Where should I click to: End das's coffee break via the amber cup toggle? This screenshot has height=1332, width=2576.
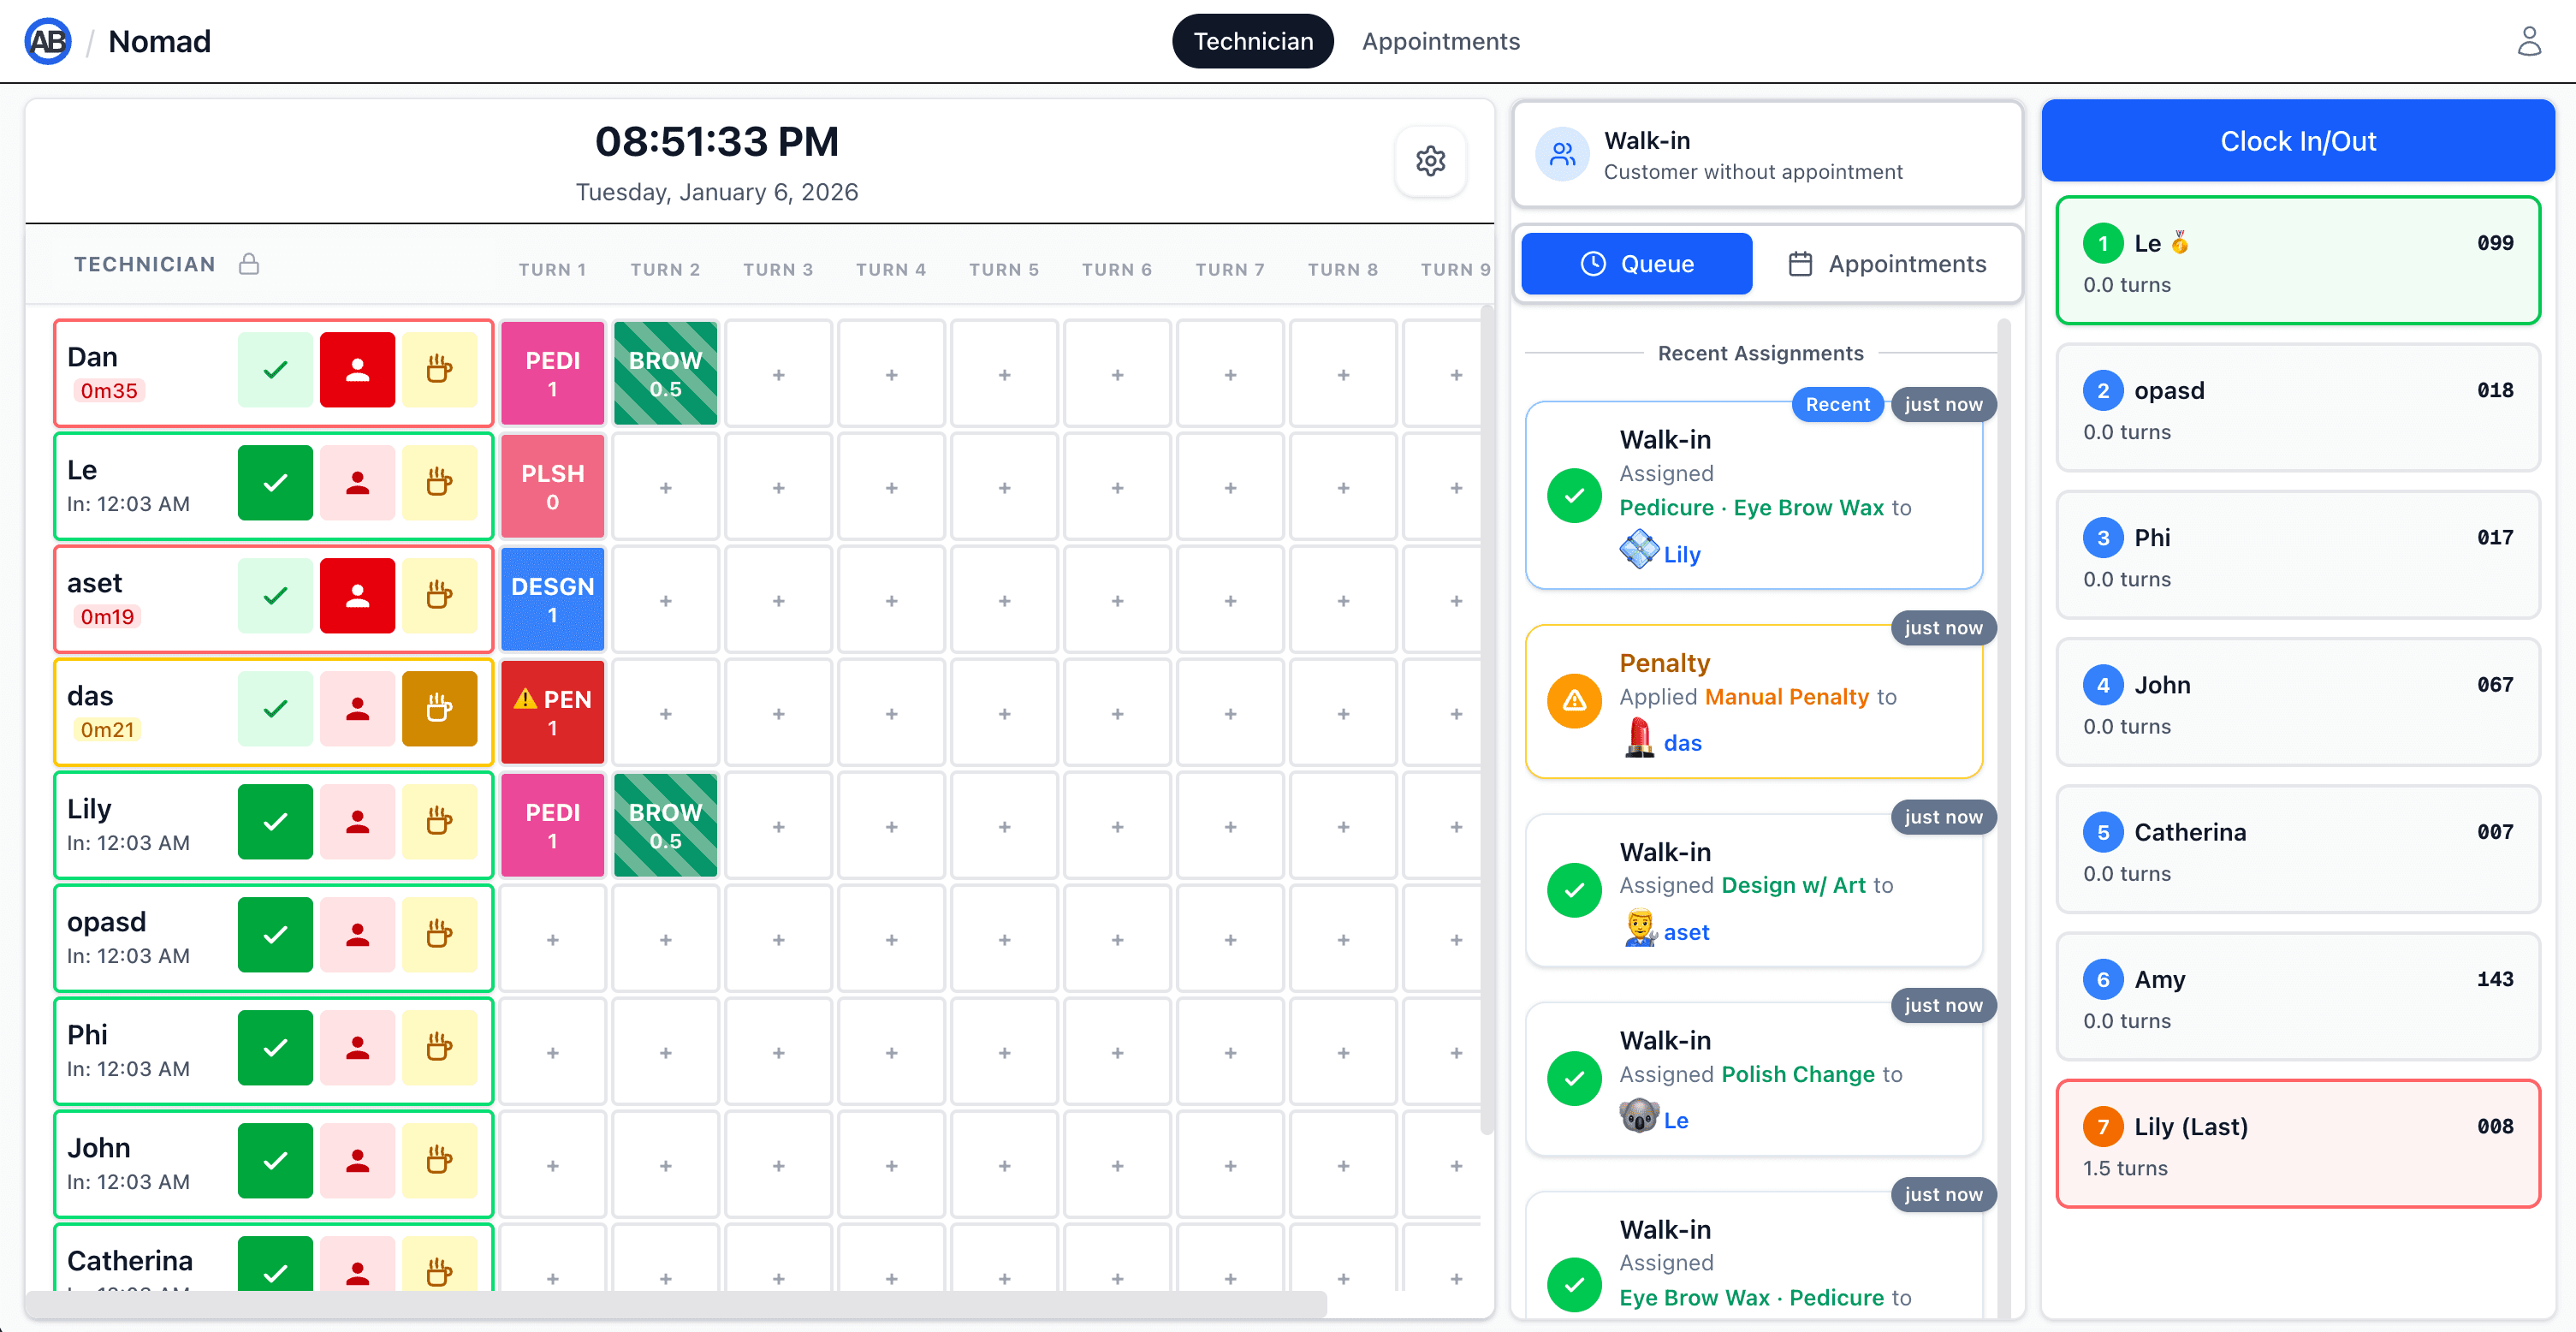[x=440, y=709]
